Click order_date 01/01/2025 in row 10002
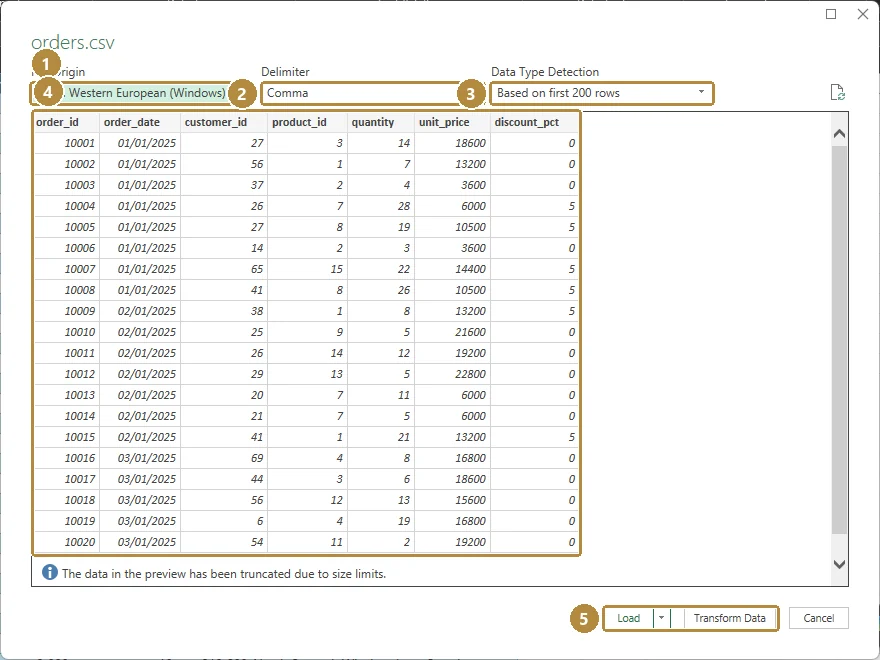 (x=140, y=164)
